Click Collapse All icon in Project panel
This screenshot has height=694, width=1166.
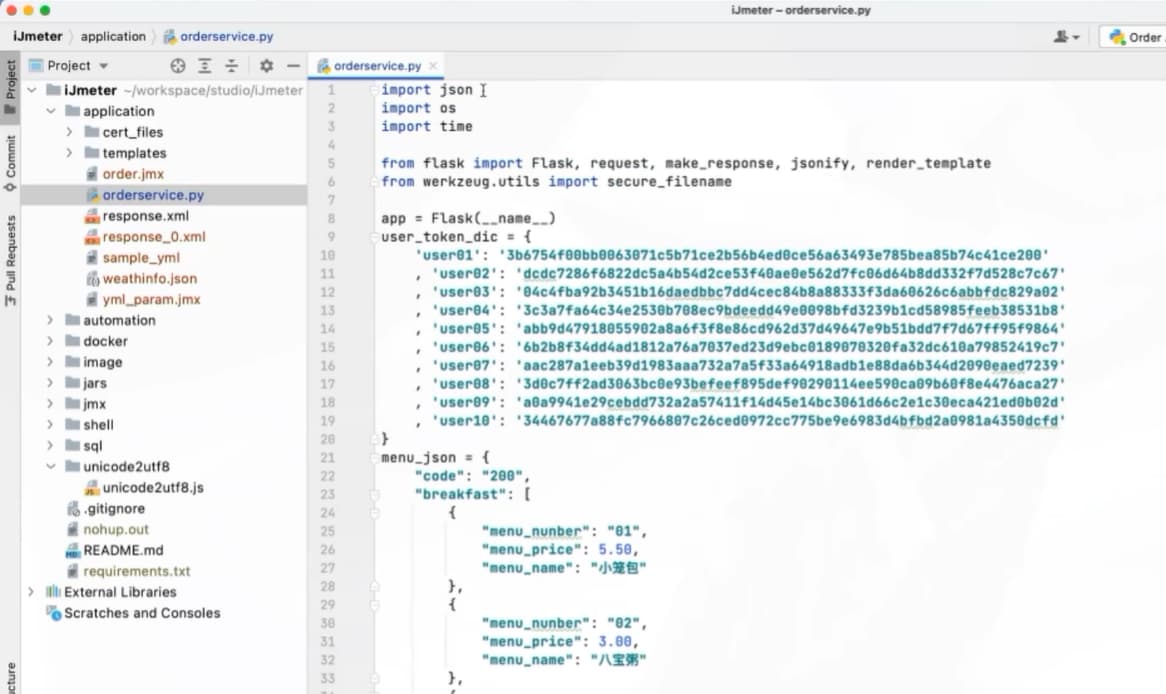[x=231, y=65]
